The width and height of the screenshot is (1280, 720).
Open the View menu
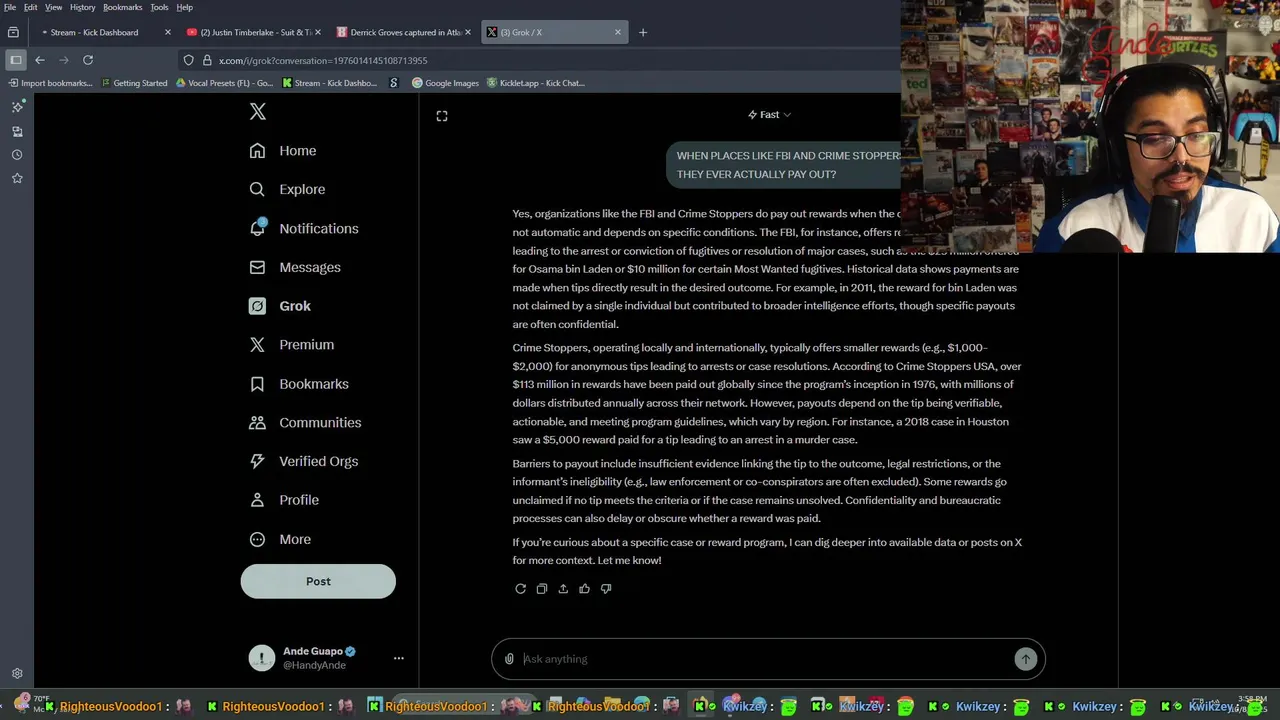click(x=54, y=7)
